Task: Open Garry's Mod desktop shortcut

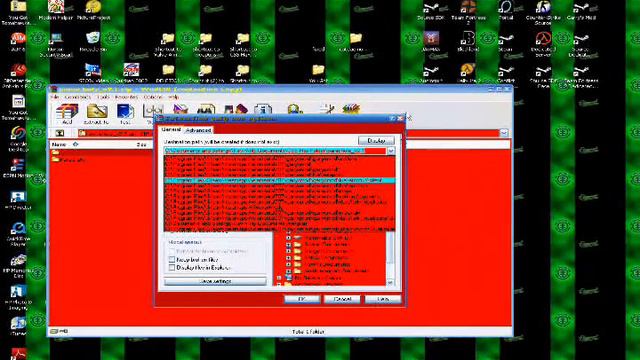Action: coord(581,11)
